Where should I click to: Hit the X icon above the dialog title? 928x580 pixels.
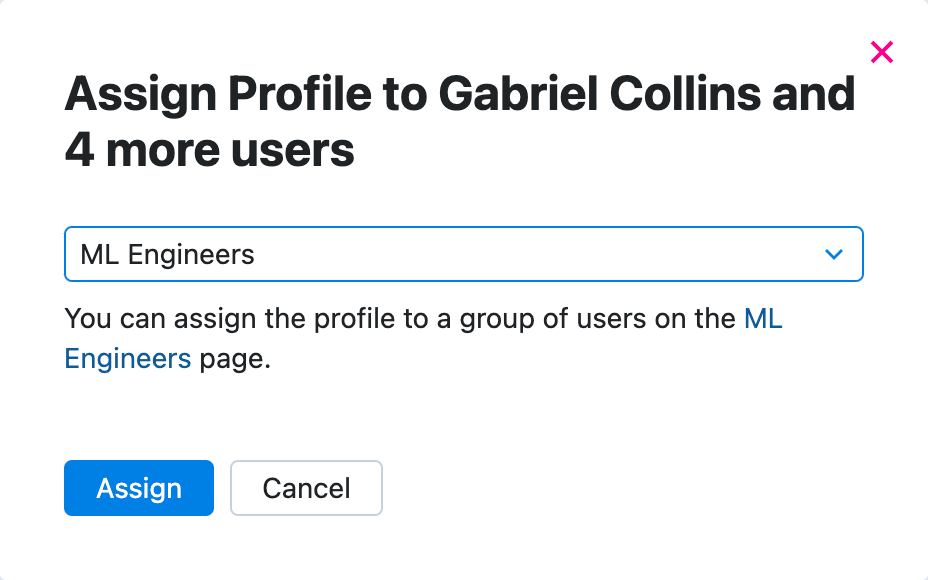click(881, 52)
